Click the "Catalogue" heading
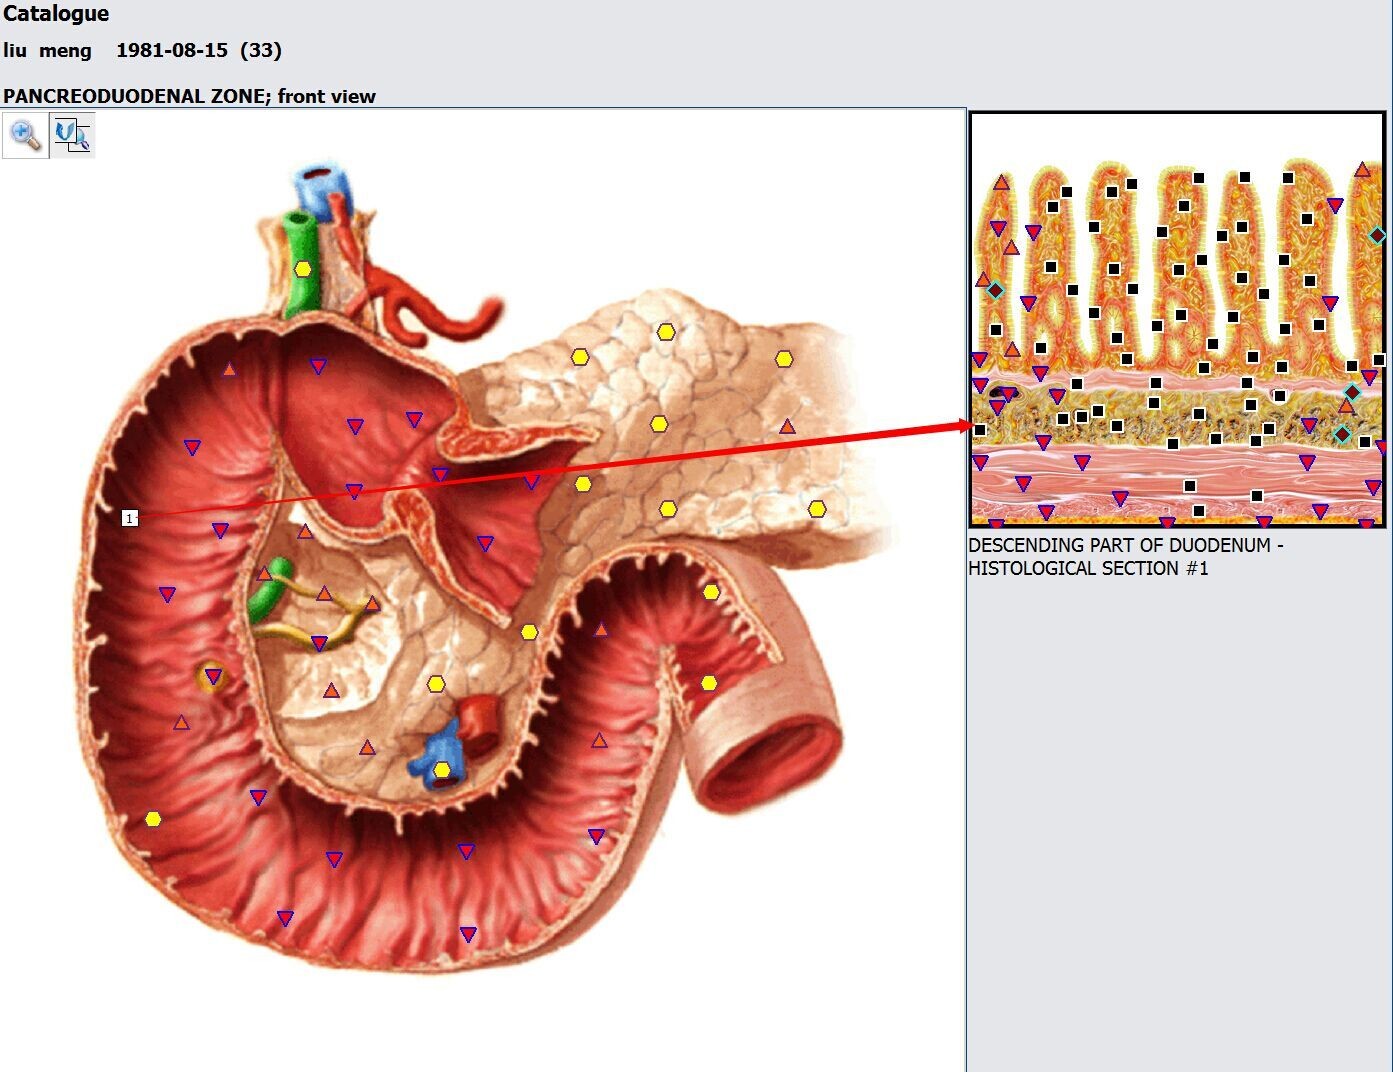This screenshot has height=1072, width=1393. point(56,14)
